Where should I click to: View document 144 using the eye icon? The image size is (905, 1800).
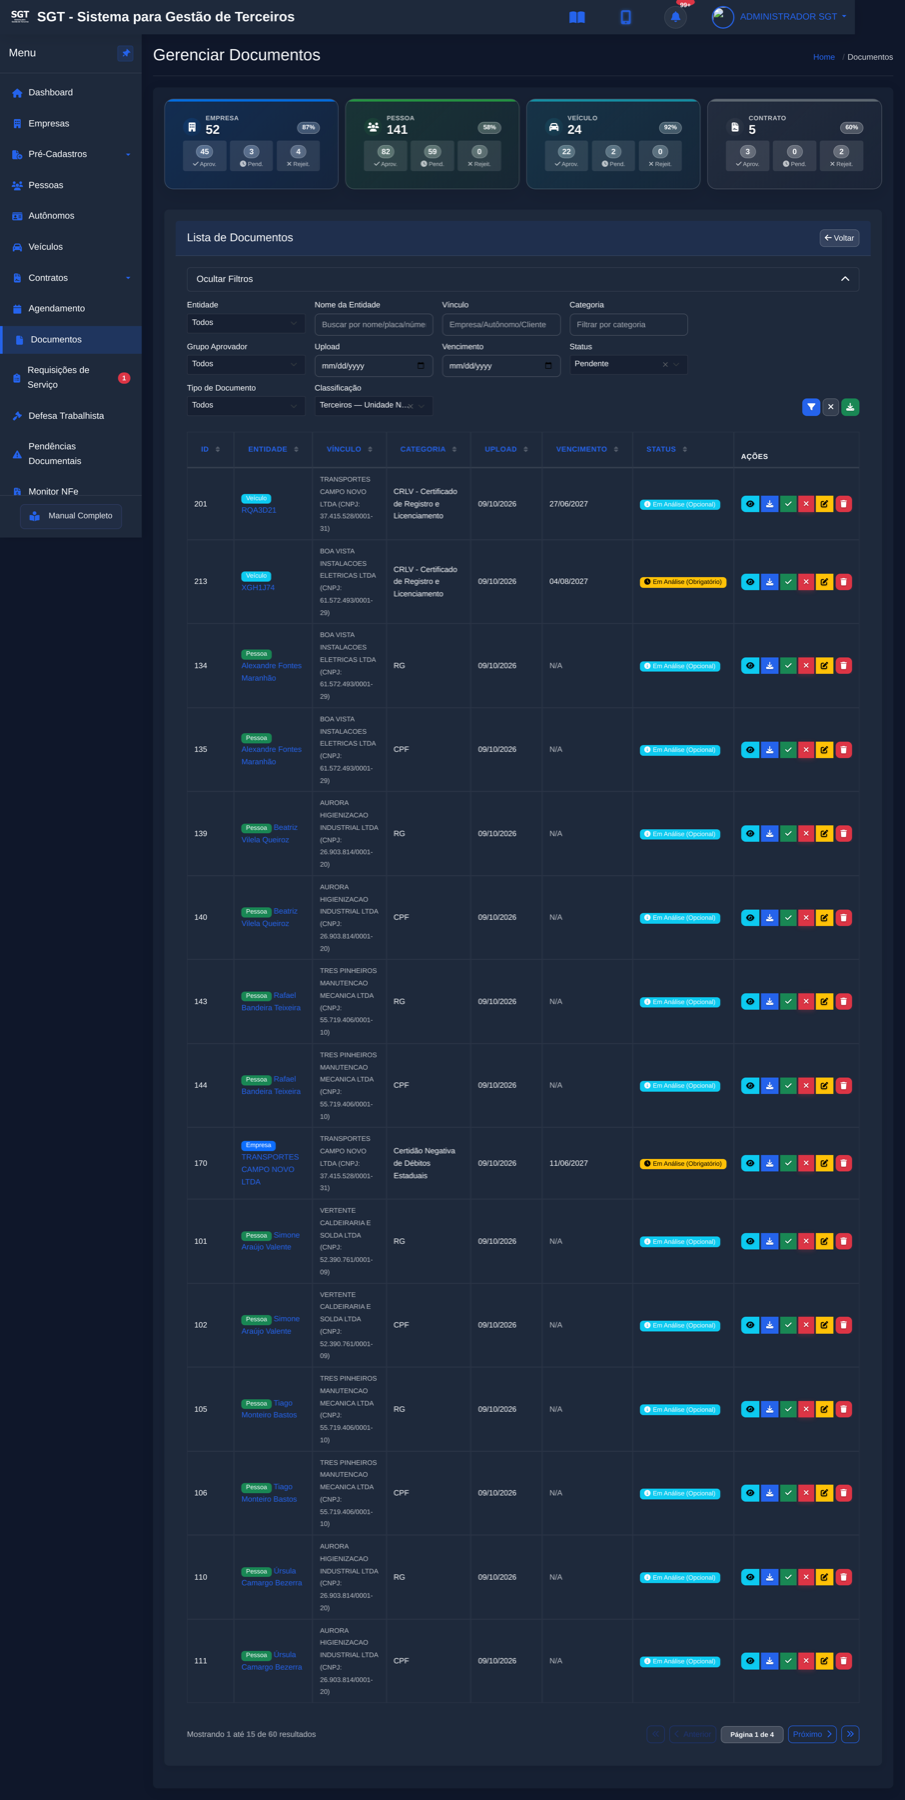(x=750, y=1085)
